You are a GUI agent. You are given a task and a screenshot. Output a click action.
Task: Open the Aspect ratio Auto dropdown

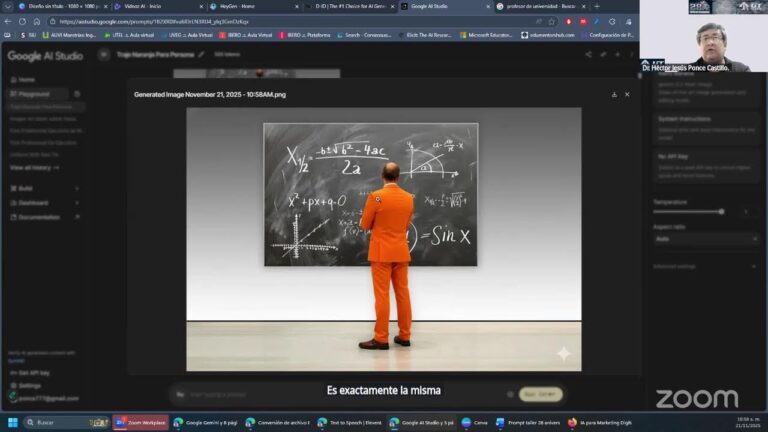(x=706, y=239)
